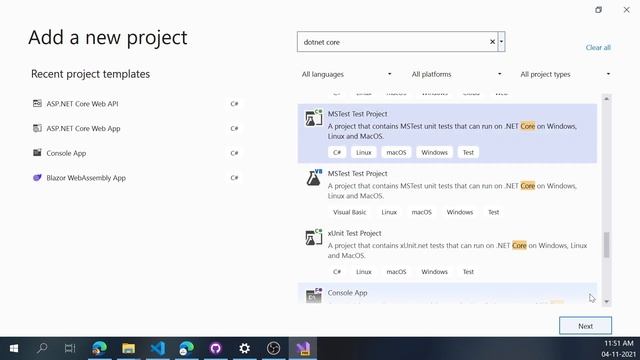Image resolution: width=640 pixels, height=360 pixels.
Task: Open Task View on the taskbar
Action: point(70,348)
